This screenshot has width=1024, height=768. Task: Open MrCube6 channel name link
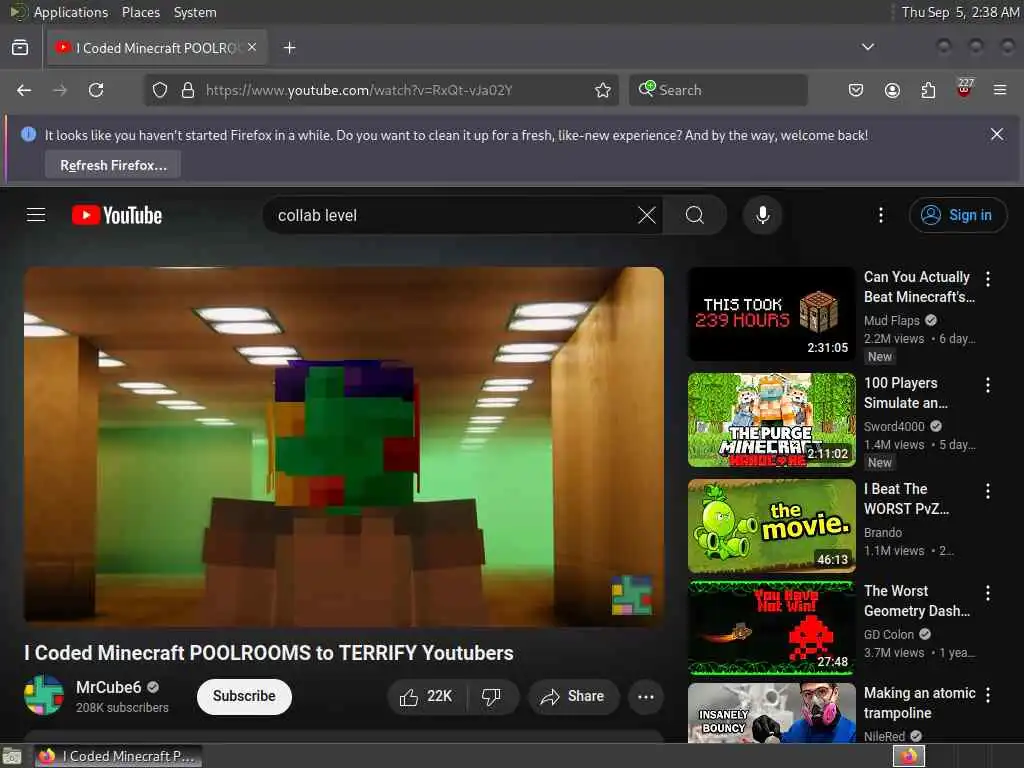(x=108, y=687)
